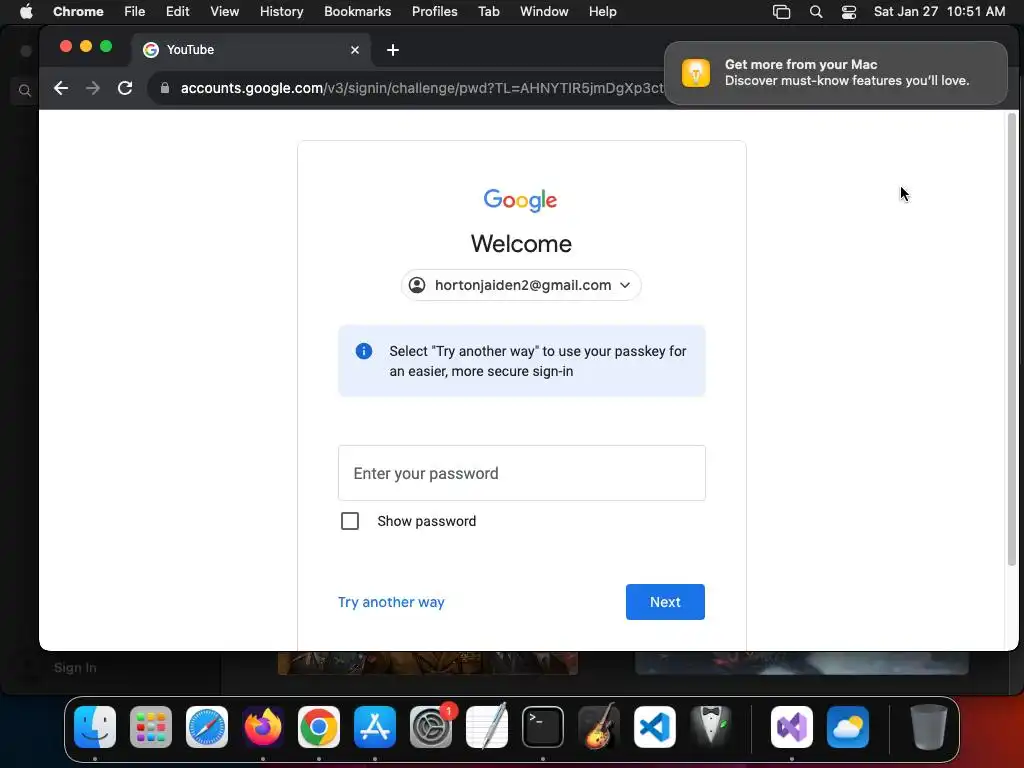The height and width of the screenshot is (768, 1024).
Task: Expand the hortonjaiden2@gmail.com account switcher
Action: coord(521,285)
